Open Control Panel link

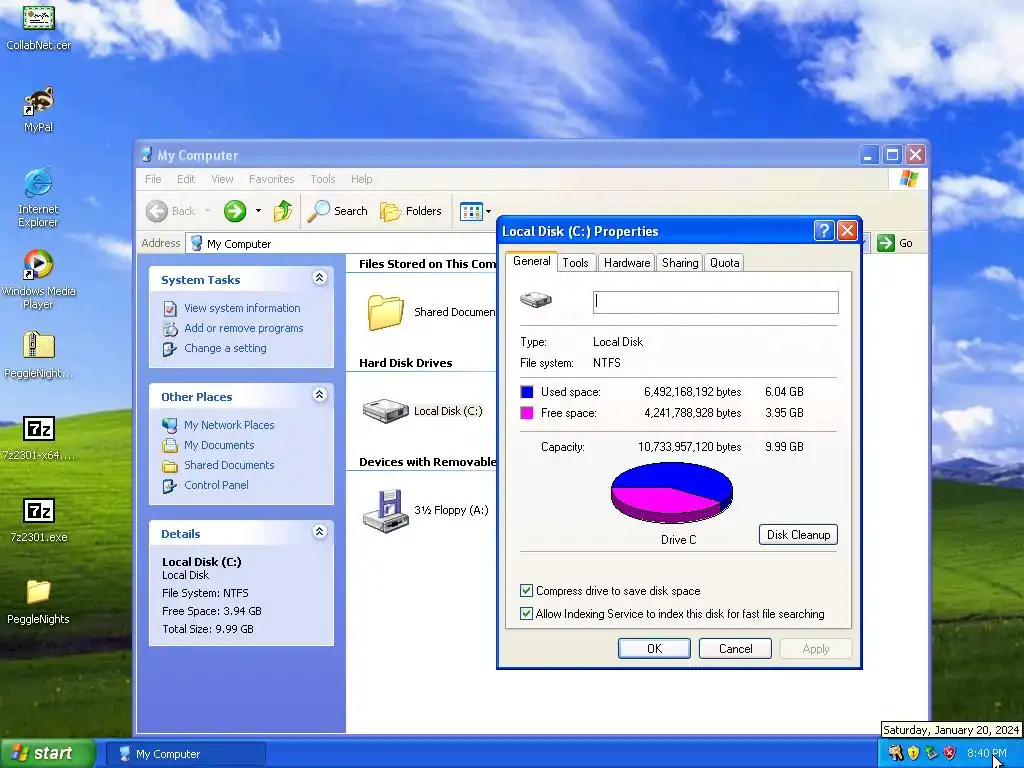pyautogui.click(x=216, y=485)
